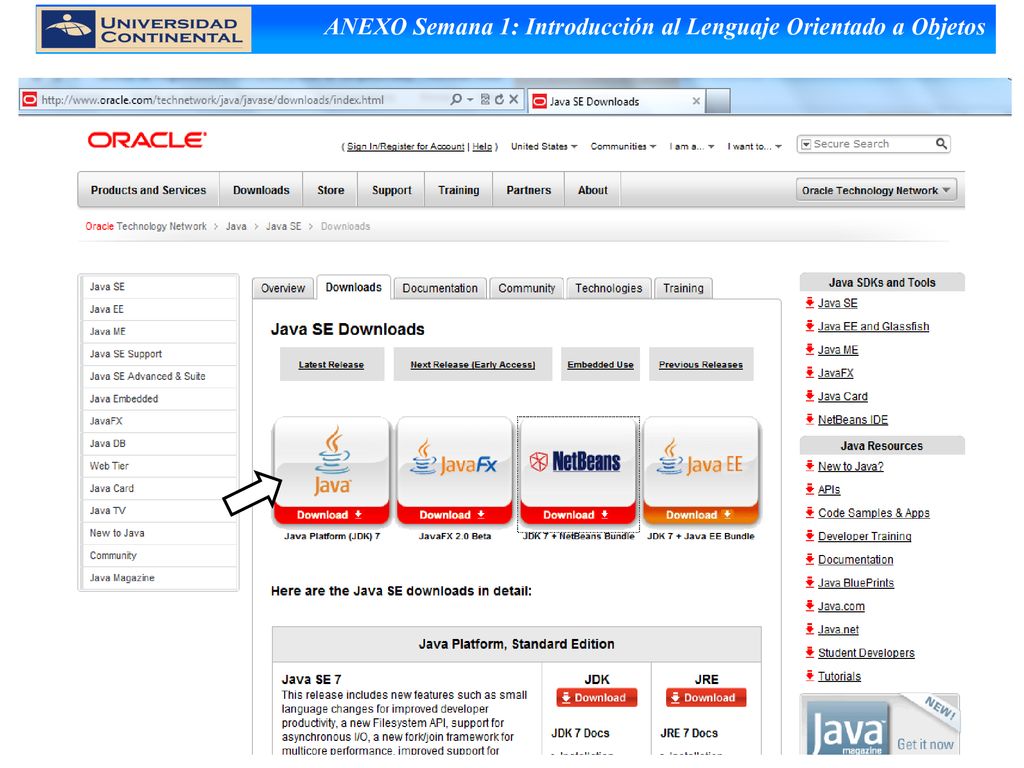The height and width of the screenshot is (768, 1024).
Task: Open Java EE in the left sidebar
Action: [x=159, y=309]
